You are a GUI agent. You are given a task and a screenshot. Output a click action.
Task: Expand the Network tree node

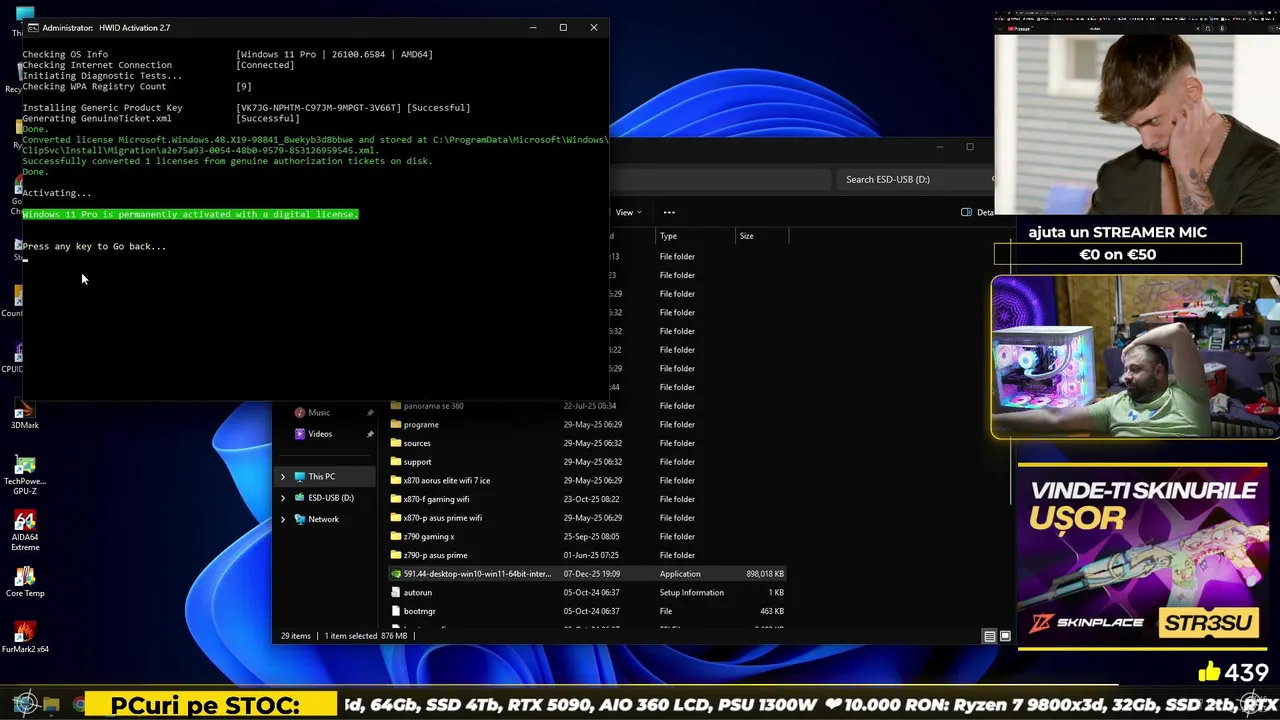[283, 519]
